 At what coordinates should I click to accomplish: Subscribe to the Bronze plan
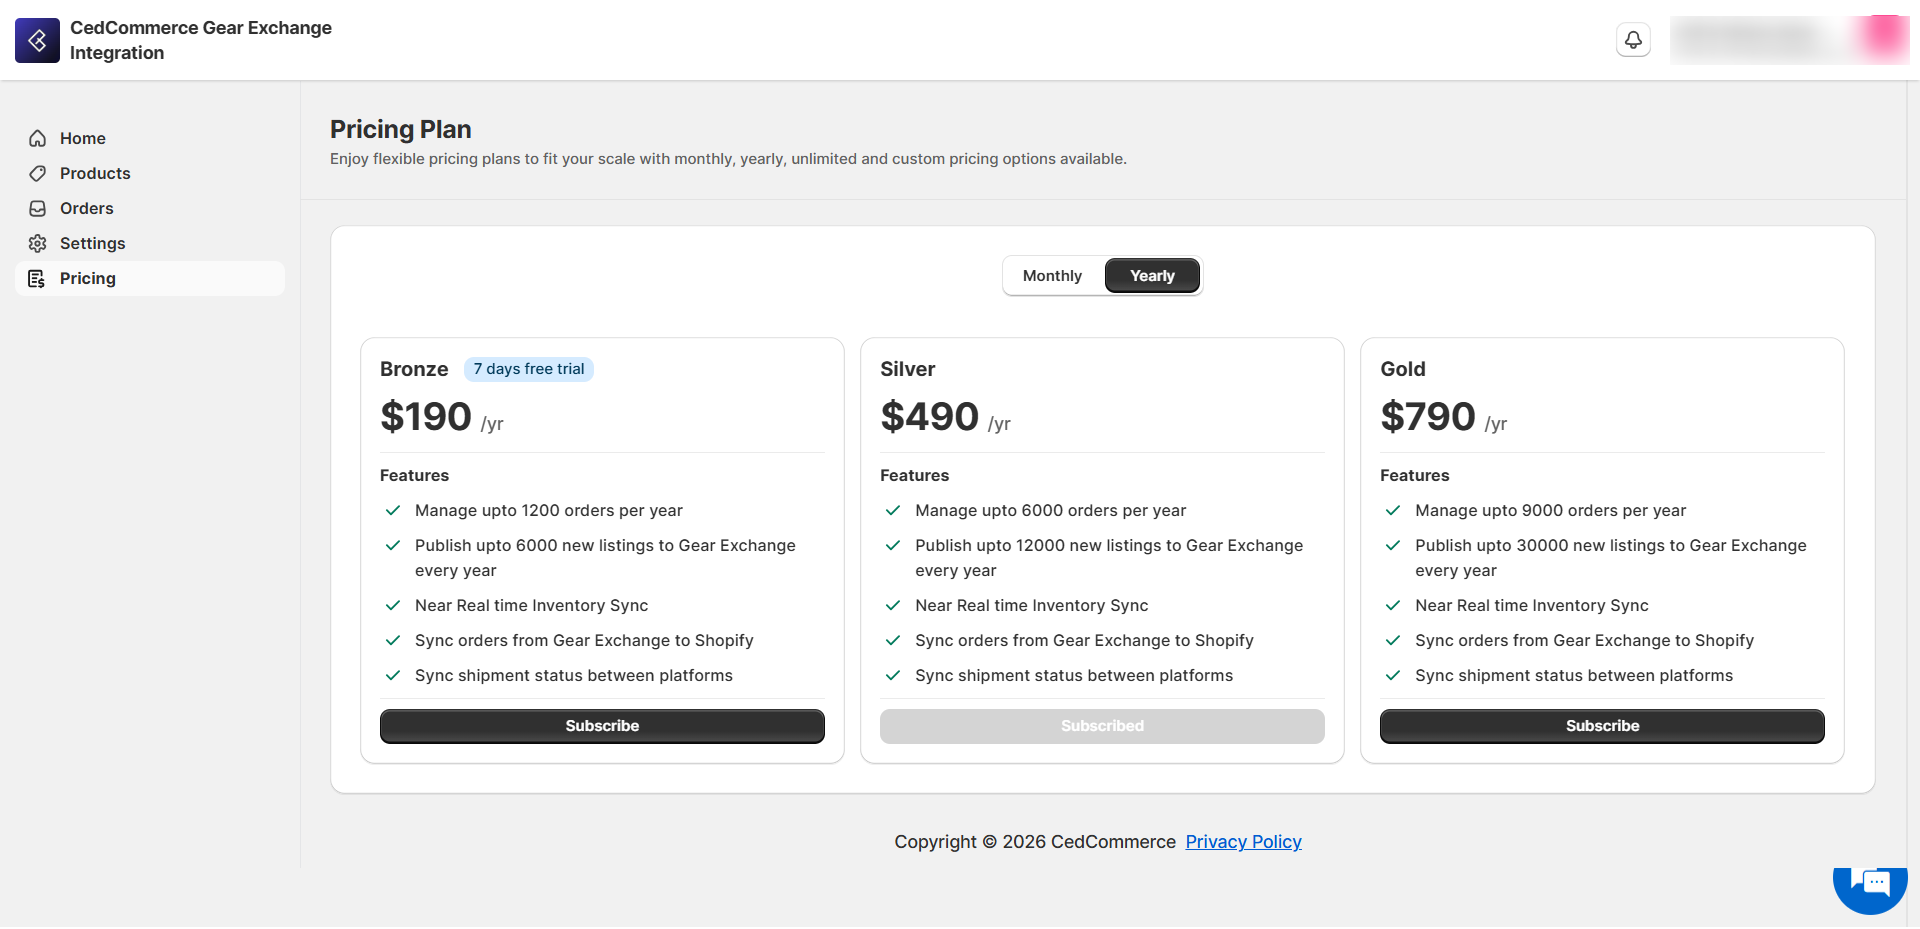click(602, 726)
